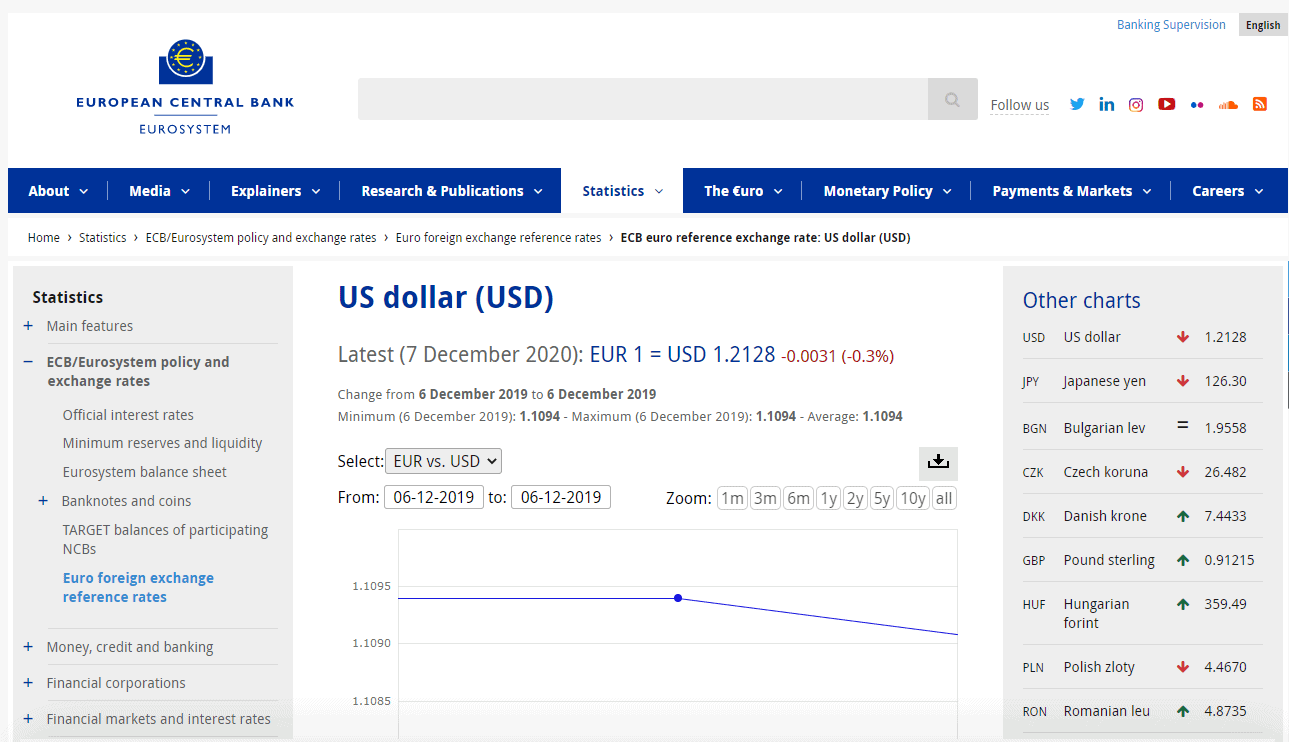Open The €uro menu
This screenshot has width=1289, height=742.
point(743,191)
